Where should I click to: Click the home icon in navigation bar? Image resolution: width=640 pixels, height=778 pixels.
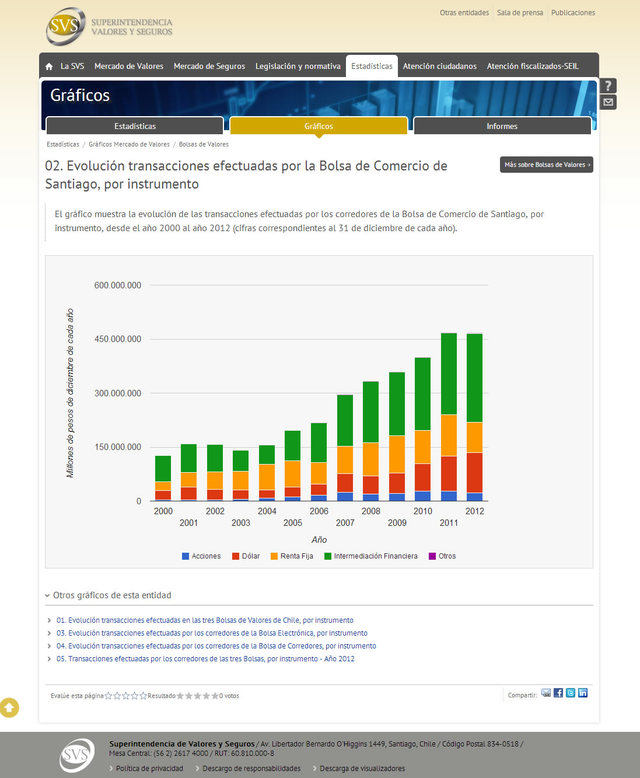tap(49, 66)
